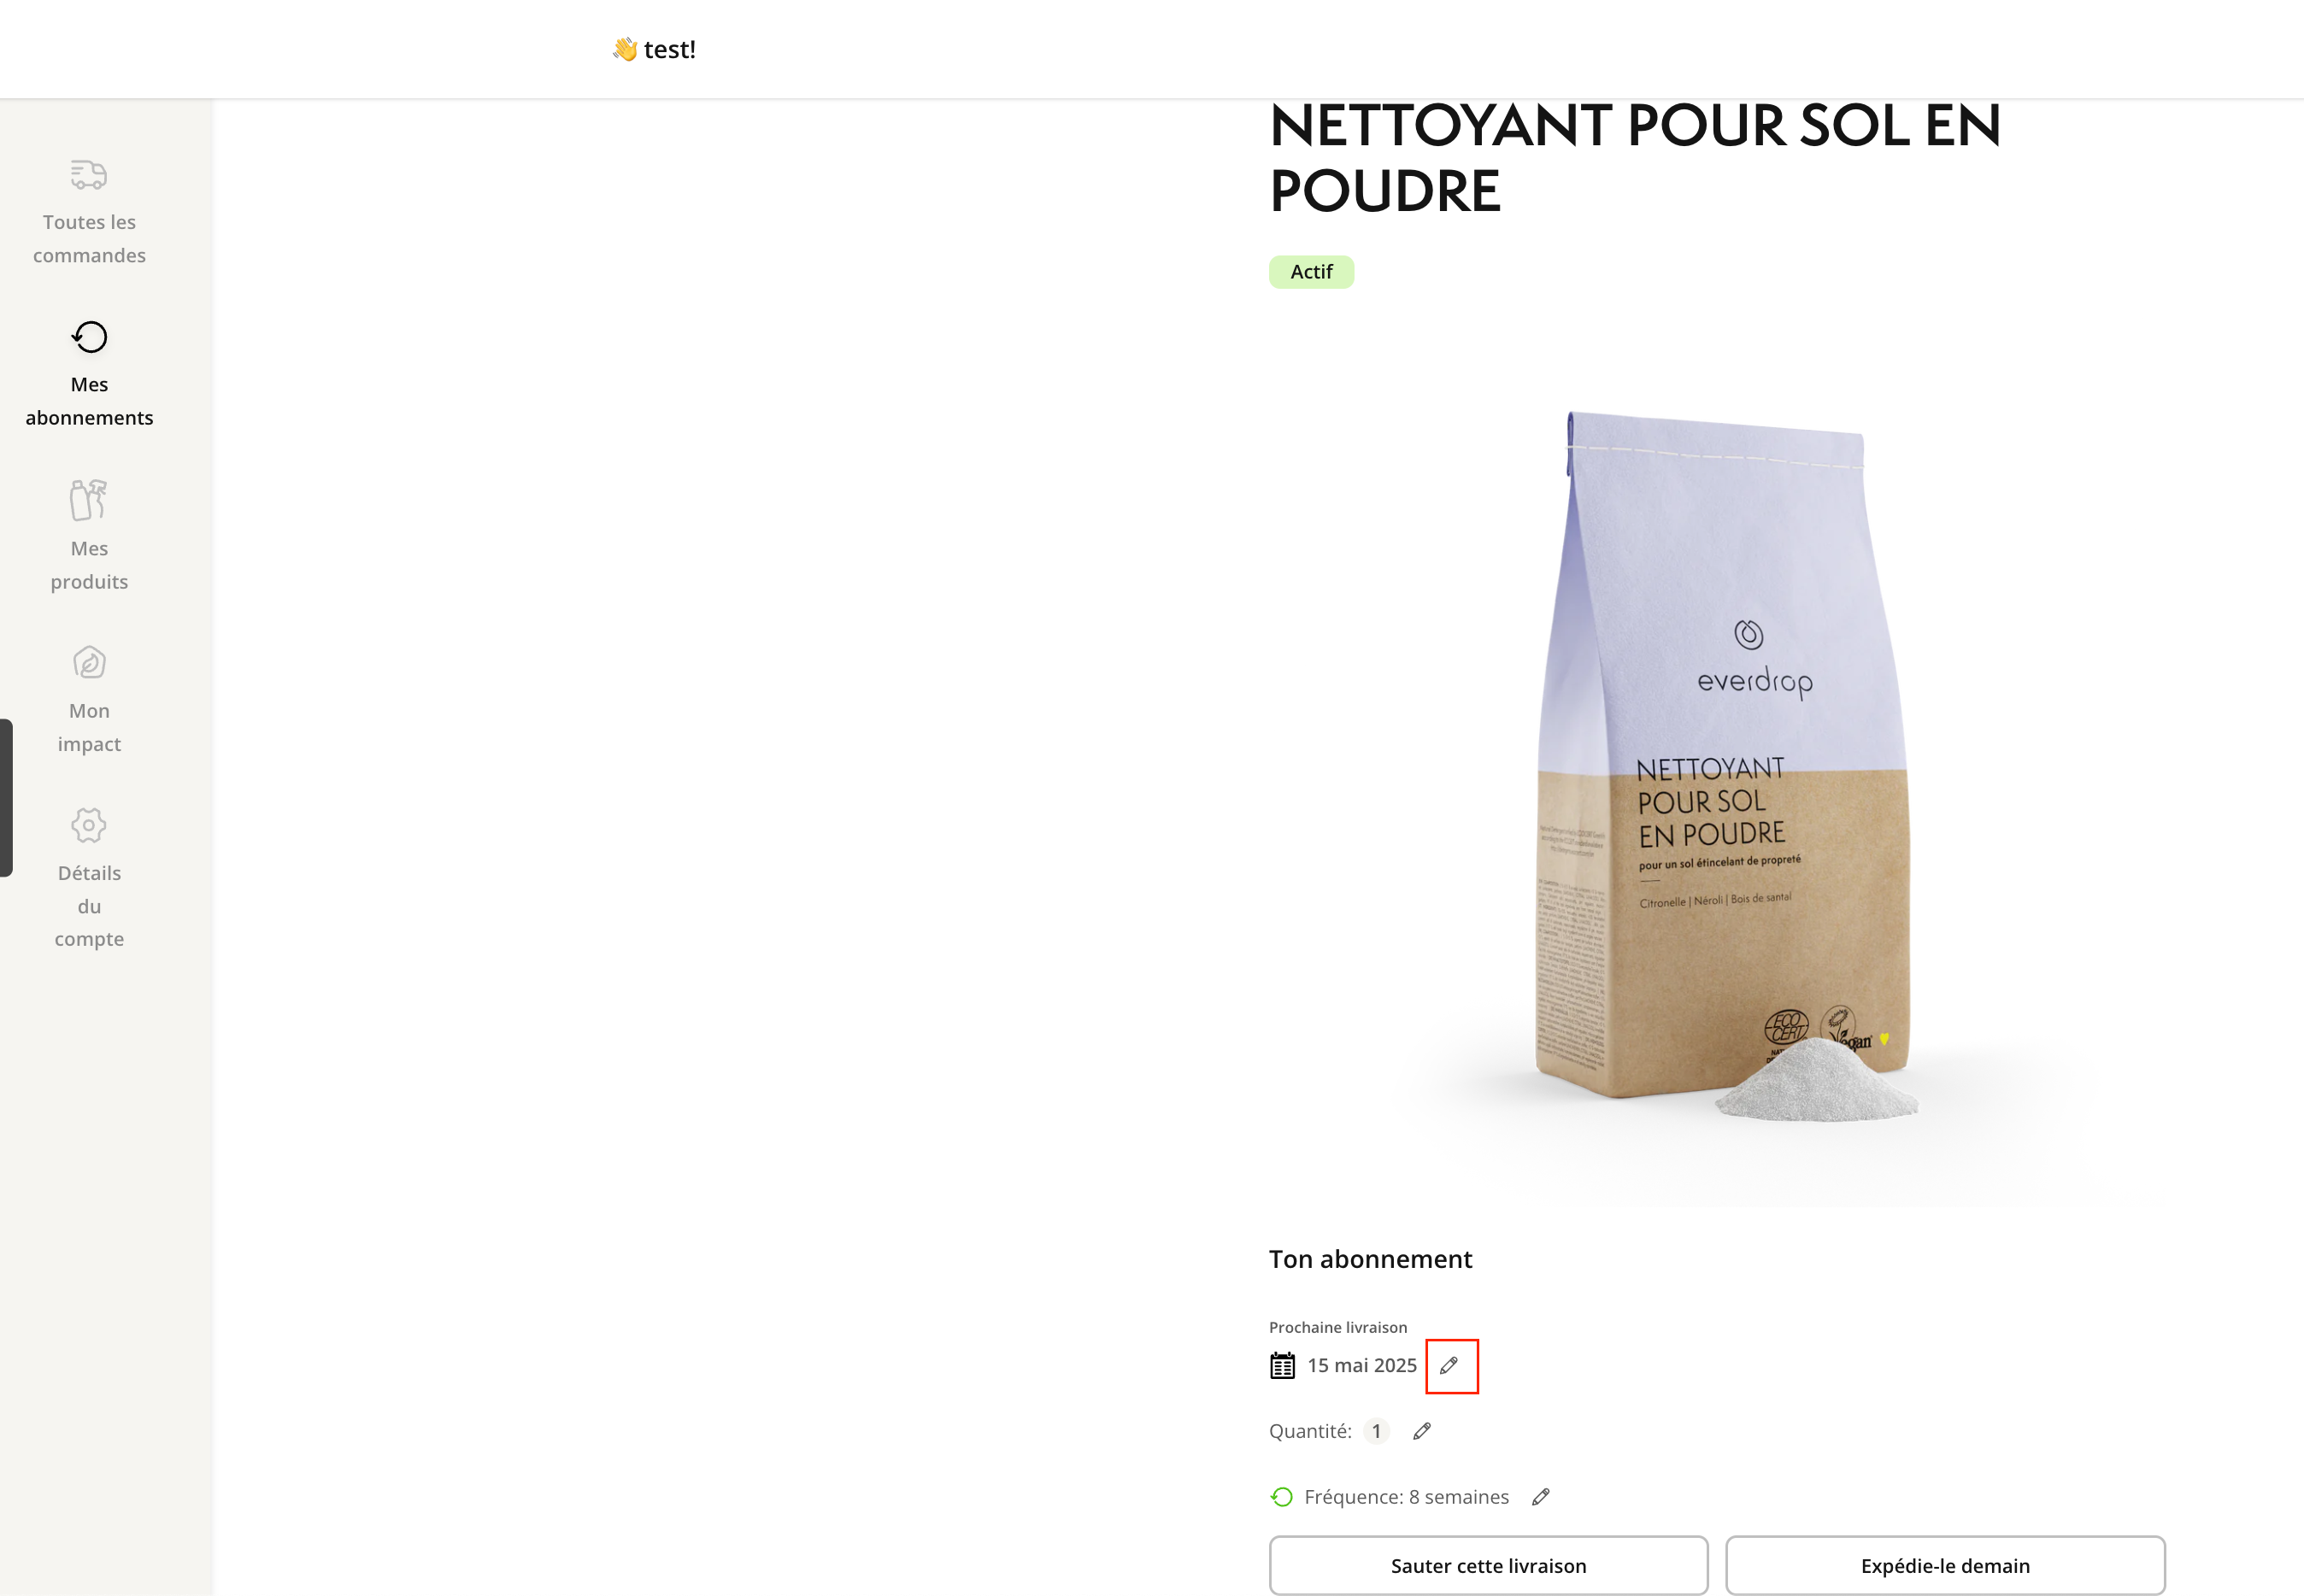Click the gear icon for account details
Screen dimensions: 2304x1596
coord(89,825)
